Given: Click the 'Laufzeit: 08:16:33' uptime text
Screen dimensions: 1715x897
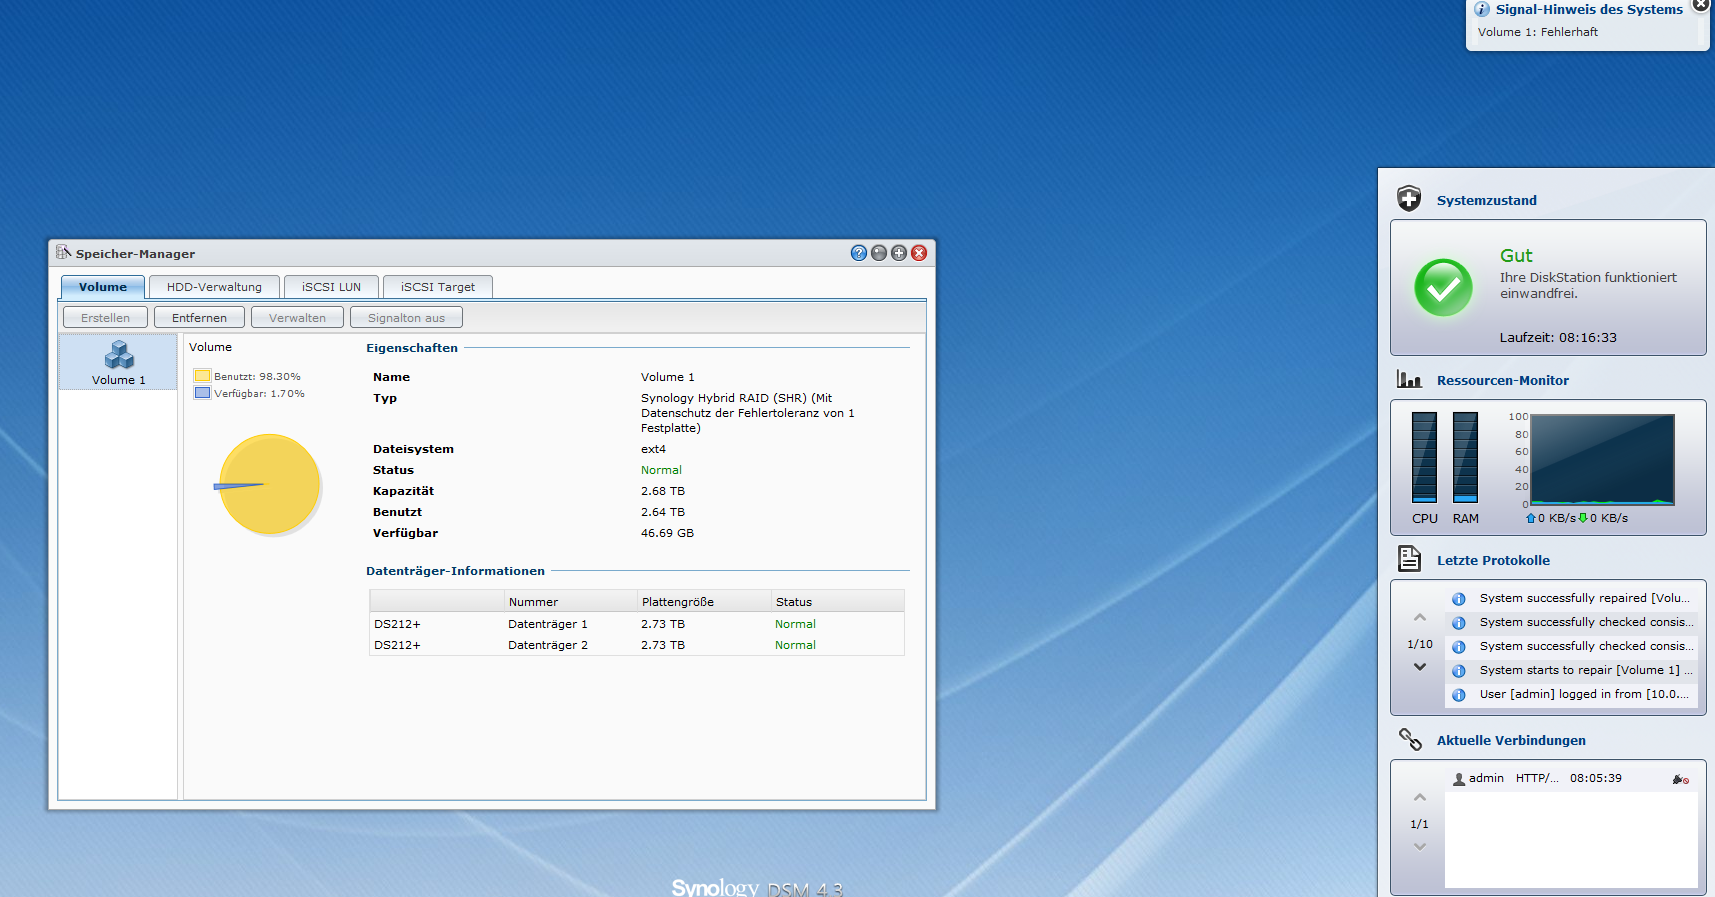Looking at the screenshot, I should [1558, 338].
